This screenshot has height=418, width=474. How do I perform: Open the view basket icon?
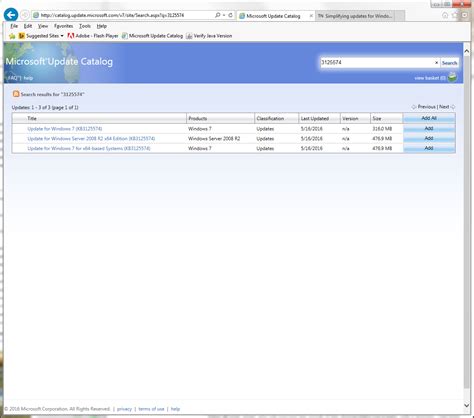coord(452,77)
